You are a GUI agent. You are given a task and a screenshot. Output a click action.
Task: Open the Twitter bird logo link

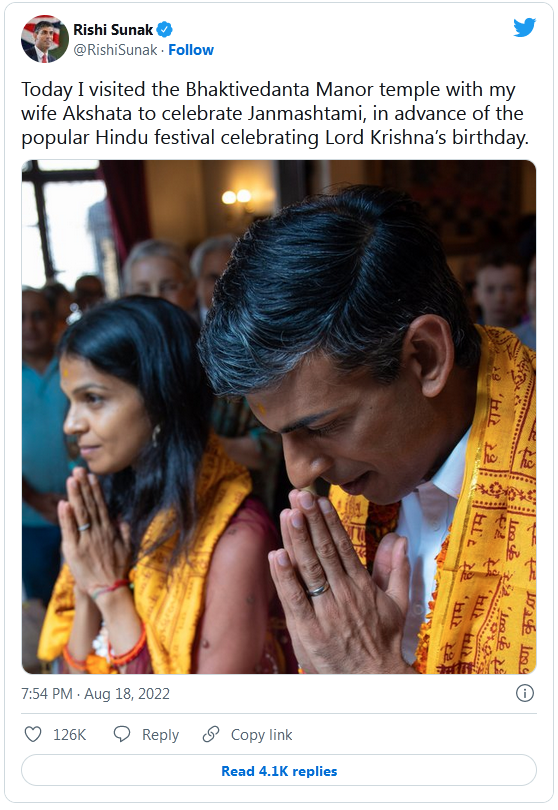pos(524,27)
